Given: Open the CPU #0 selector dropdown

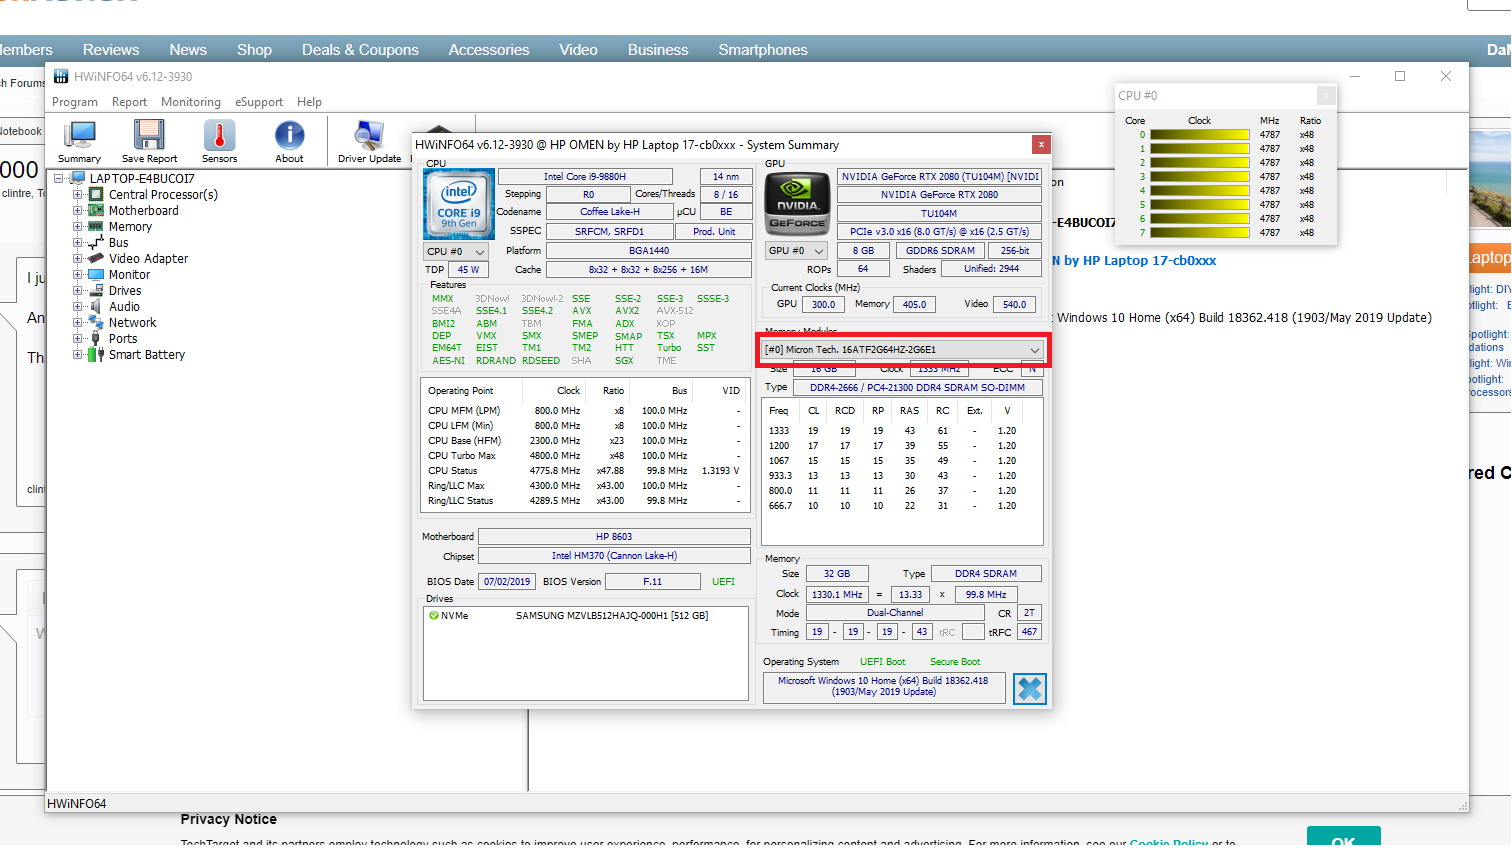Looking at the screenshot, I should click(x=456, y=252).
